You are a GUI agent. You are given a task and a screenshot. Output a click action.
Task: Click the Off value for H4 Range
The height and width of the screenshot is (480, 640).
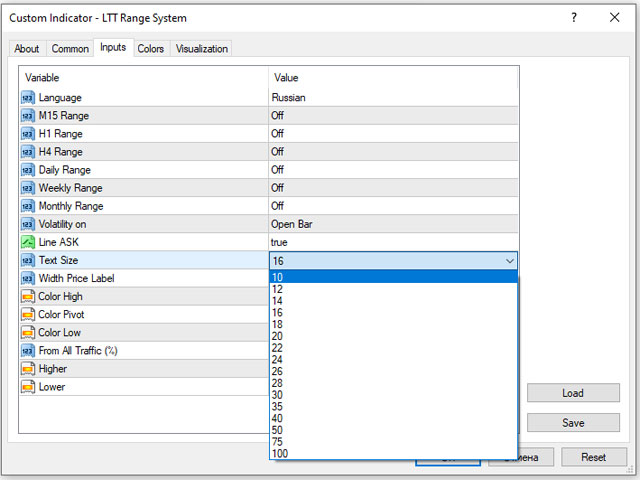point(278,151)
